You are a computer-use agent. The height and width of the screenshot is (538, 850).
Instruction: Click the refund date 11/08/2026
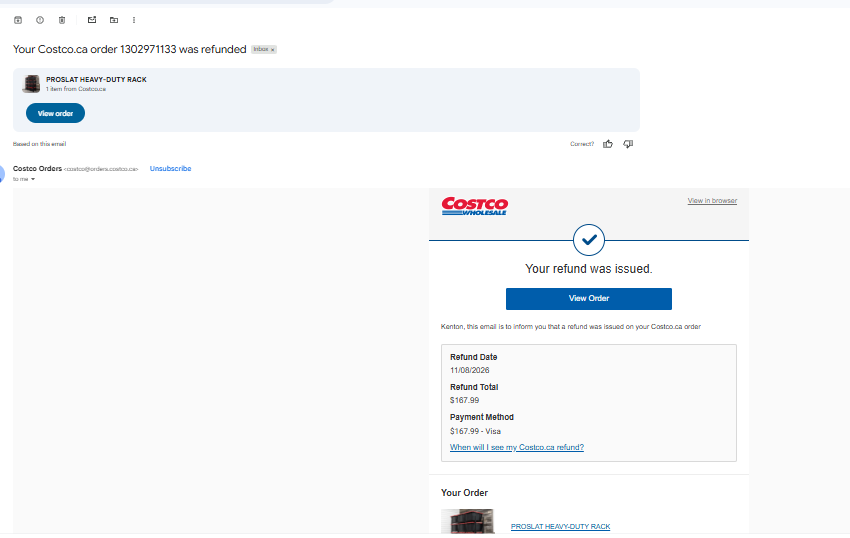point(469,370)
